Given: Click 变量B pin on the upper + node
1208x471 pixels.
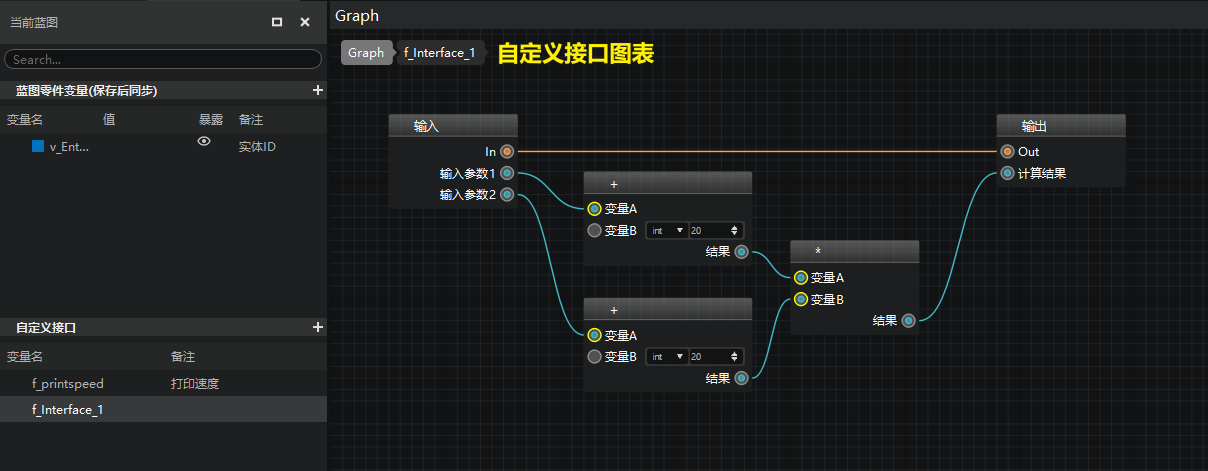Looking at the screenshot, I should (x=595, y=230).
